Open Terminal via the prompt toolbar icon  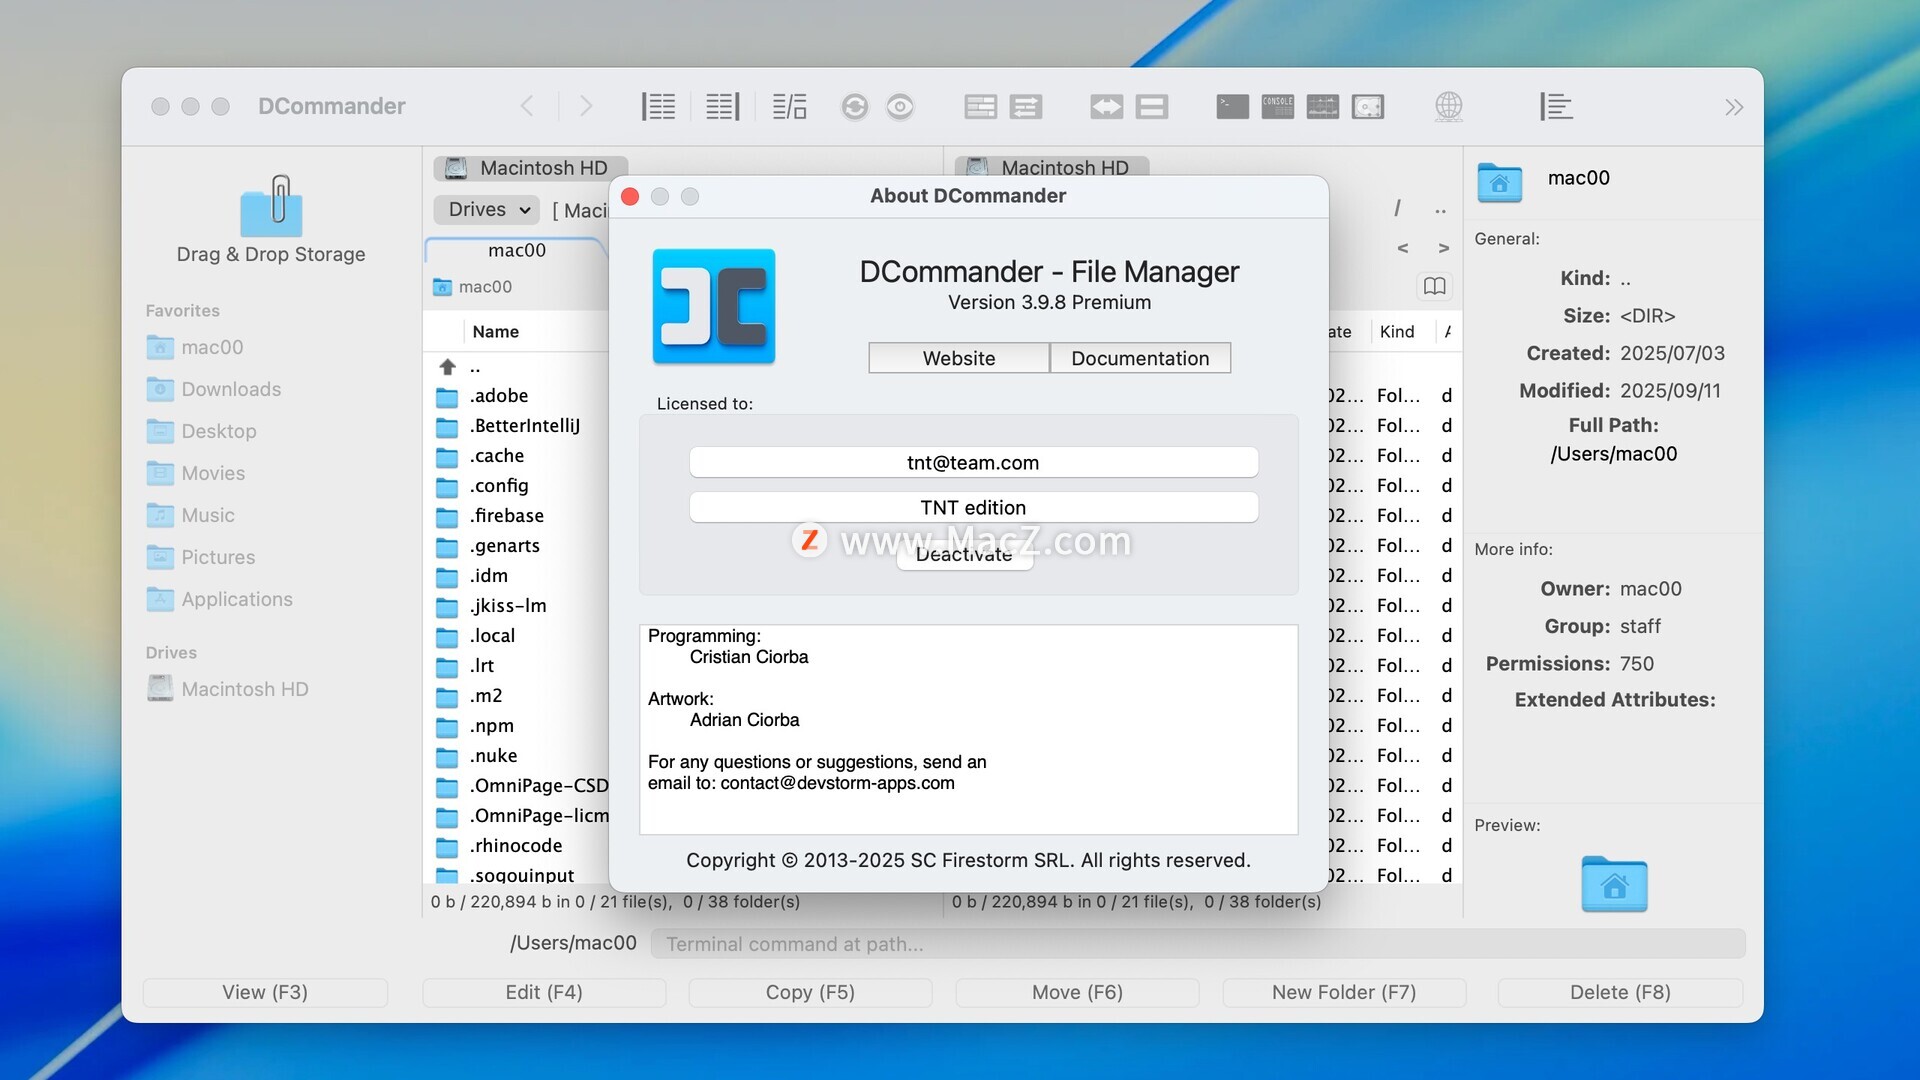(x=1232, y=106)
